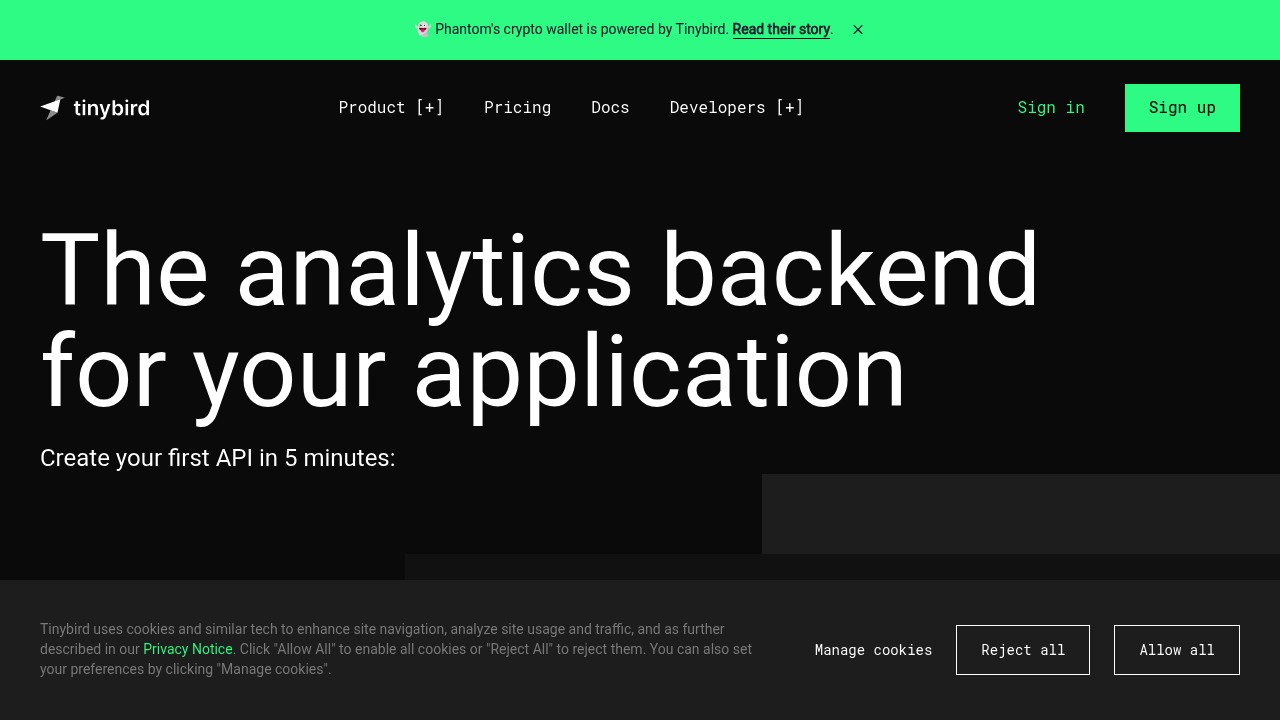1280x720 pixels.
Task: Open Manage cookies preferences
Action: pyautogui.click(x=873, y=650)
